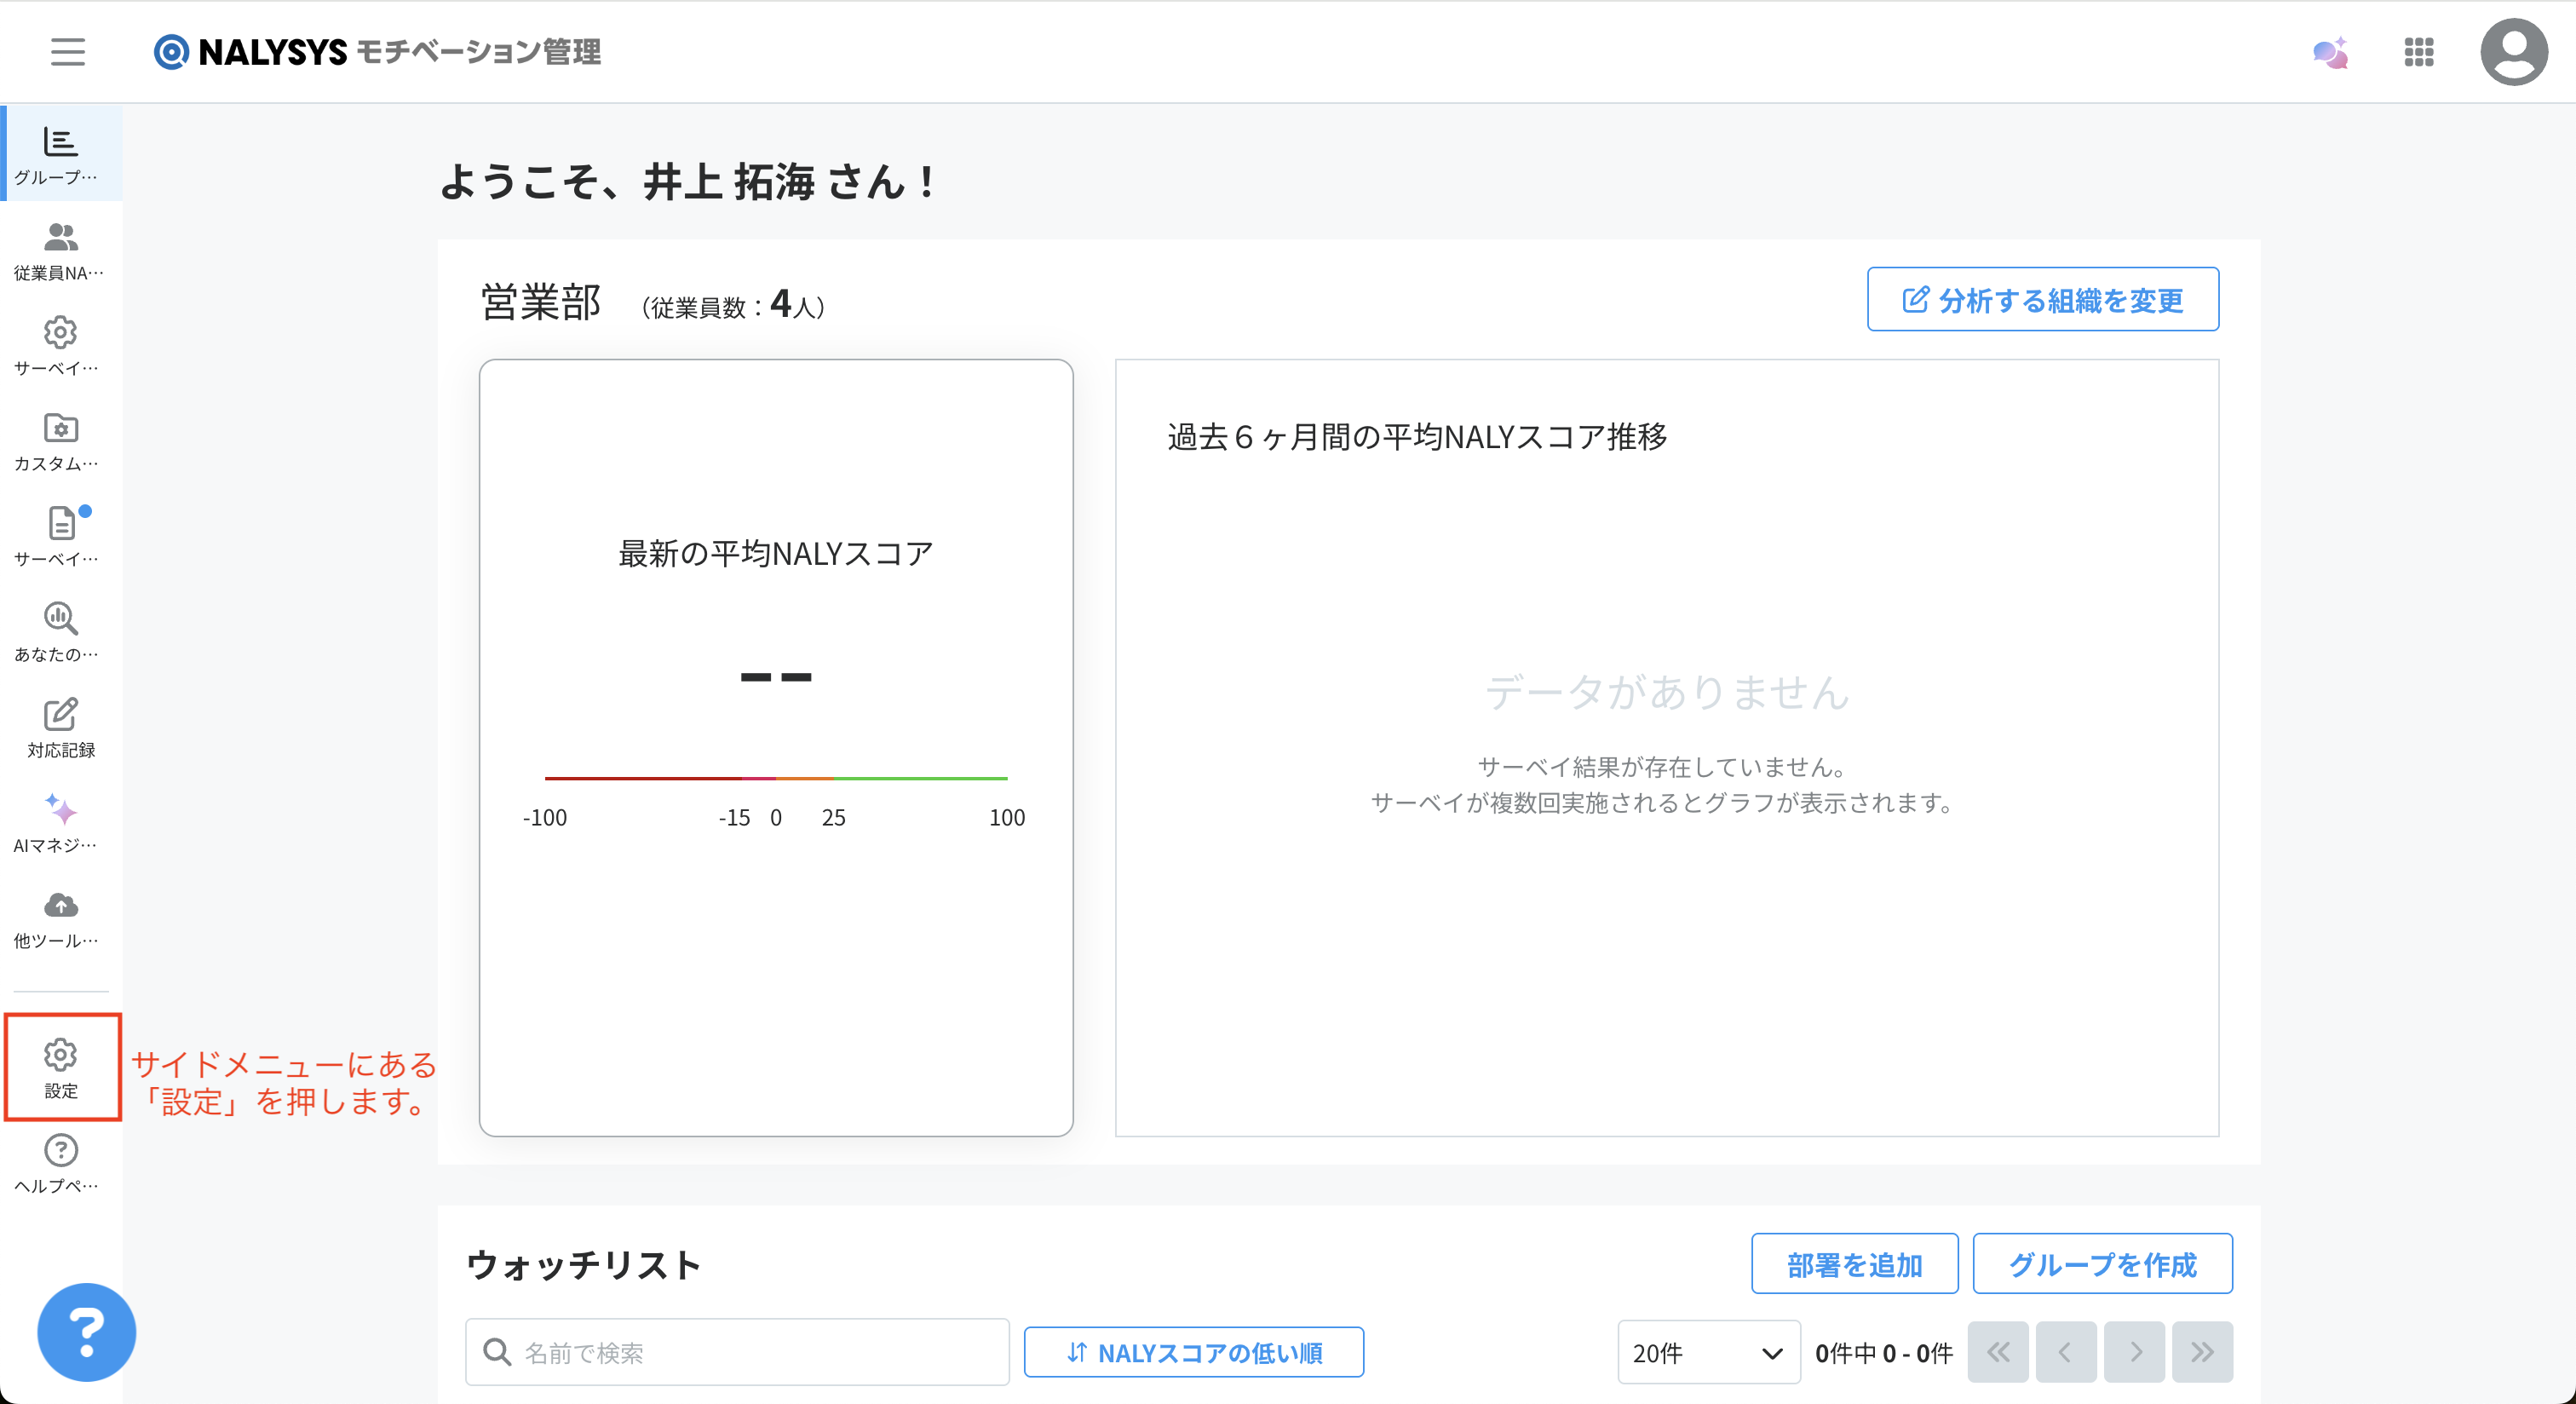Select the グループ… sidebar tab
Screen dimensions: 2576x1404
60,154
